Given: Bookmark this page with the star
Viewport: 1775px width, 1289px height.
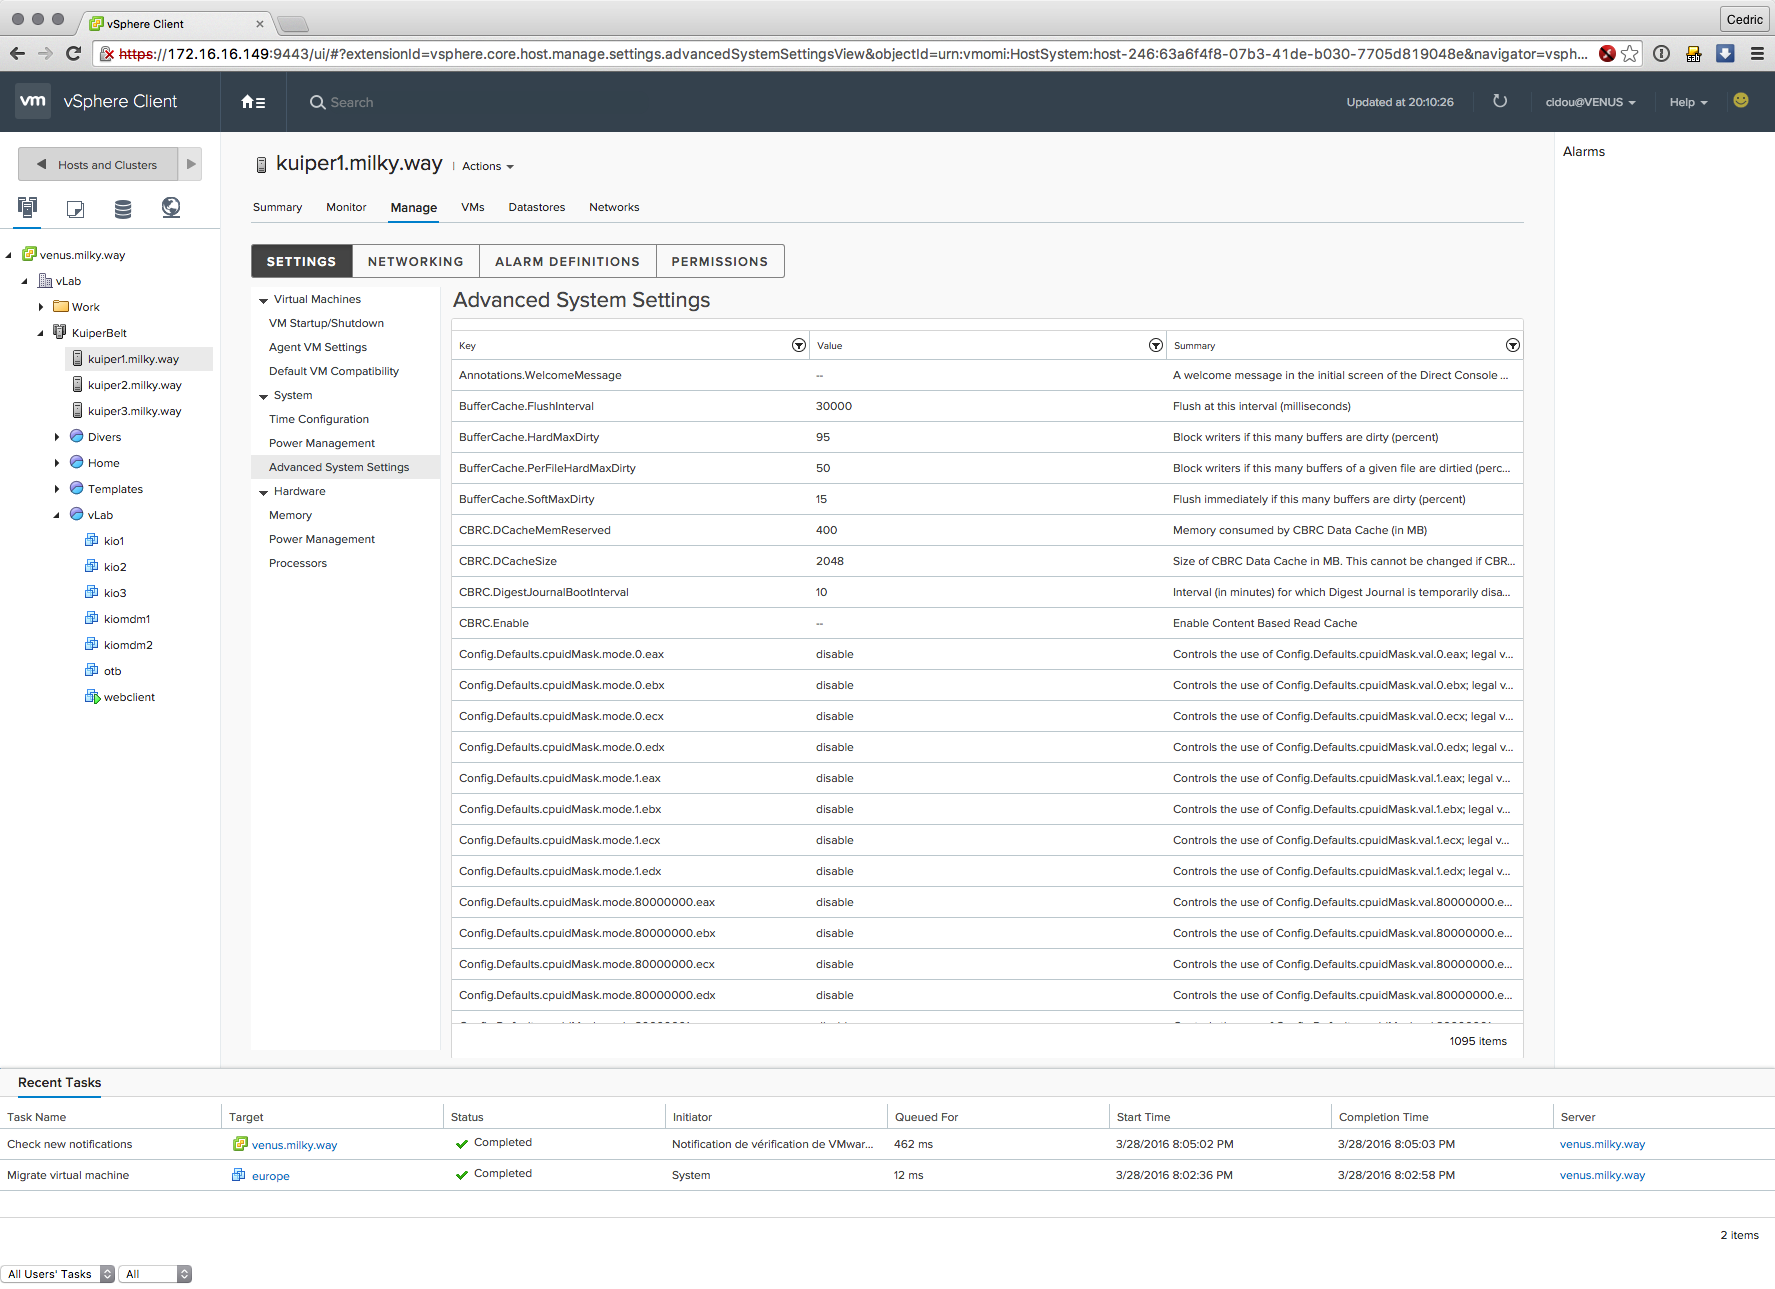Looking at the screenshot, I should (x=1630, y=53).
